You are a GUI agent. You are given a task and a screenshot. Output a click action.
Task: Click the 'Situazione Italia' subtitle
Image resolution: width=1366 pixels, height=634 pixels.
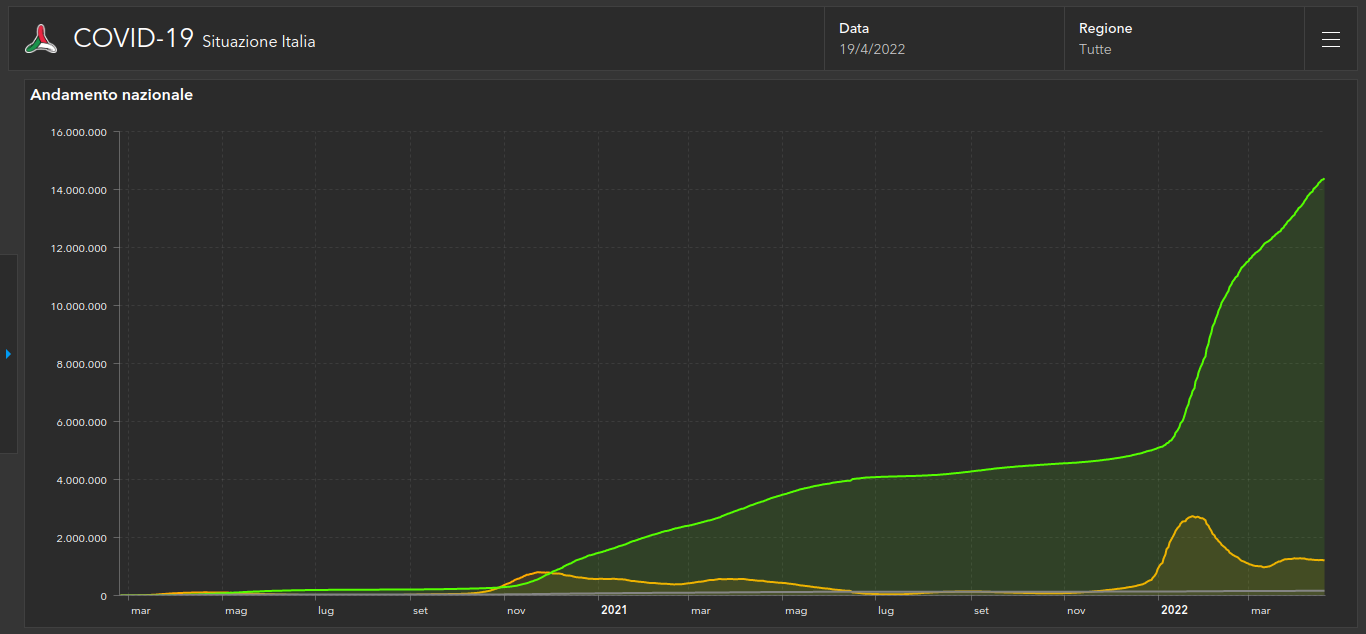point(259,42)
